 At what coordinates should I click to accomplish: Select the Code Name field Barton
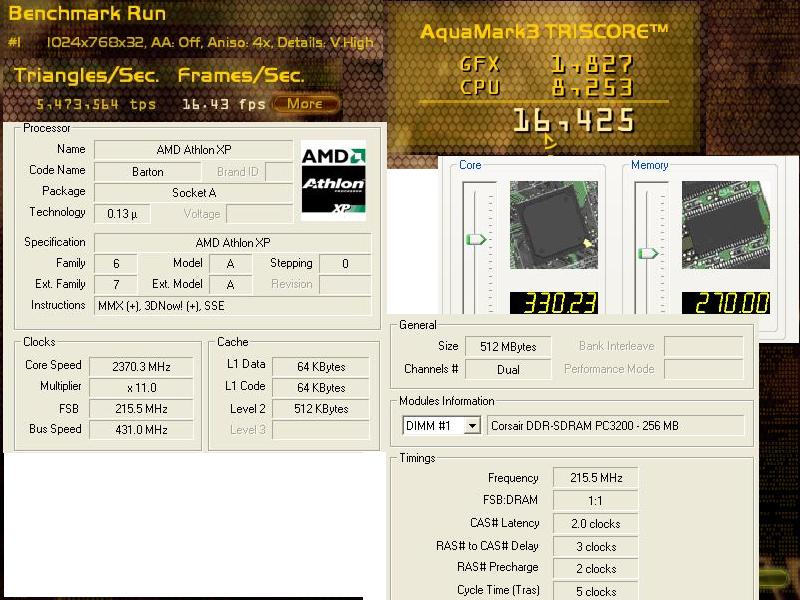[x=147, y=172]
